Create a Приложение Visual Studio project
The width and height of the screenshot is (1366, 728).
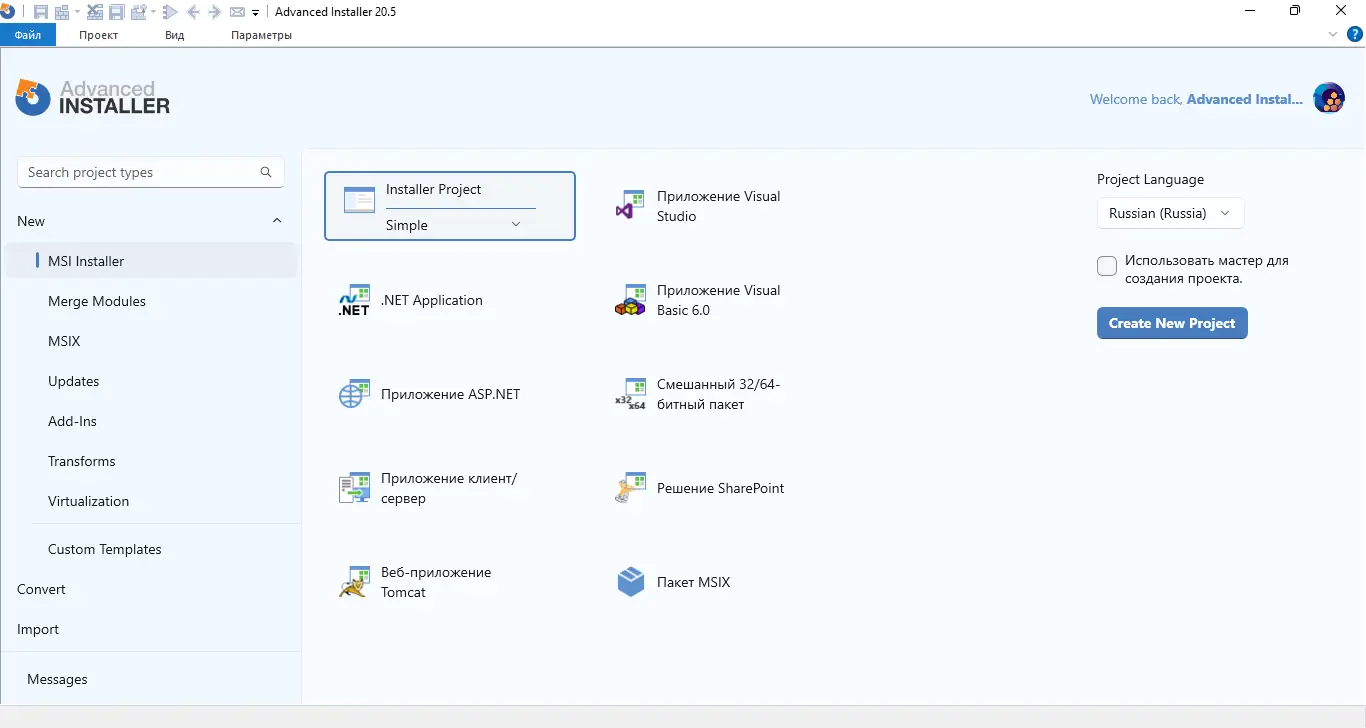[718, 205]
